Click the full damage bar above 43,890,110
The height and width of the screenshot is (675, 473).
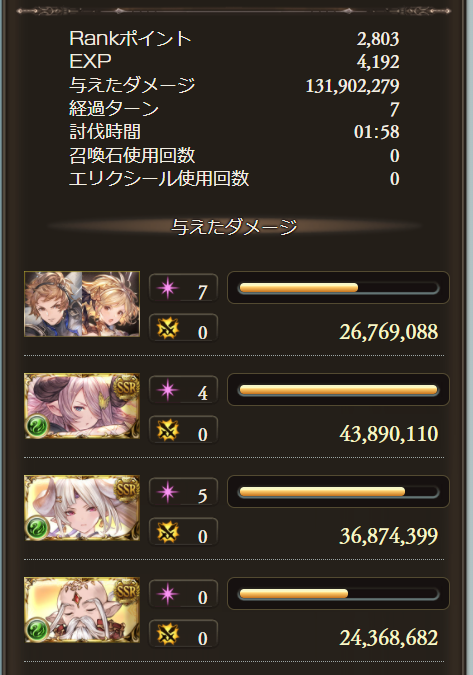coord(338,390)
